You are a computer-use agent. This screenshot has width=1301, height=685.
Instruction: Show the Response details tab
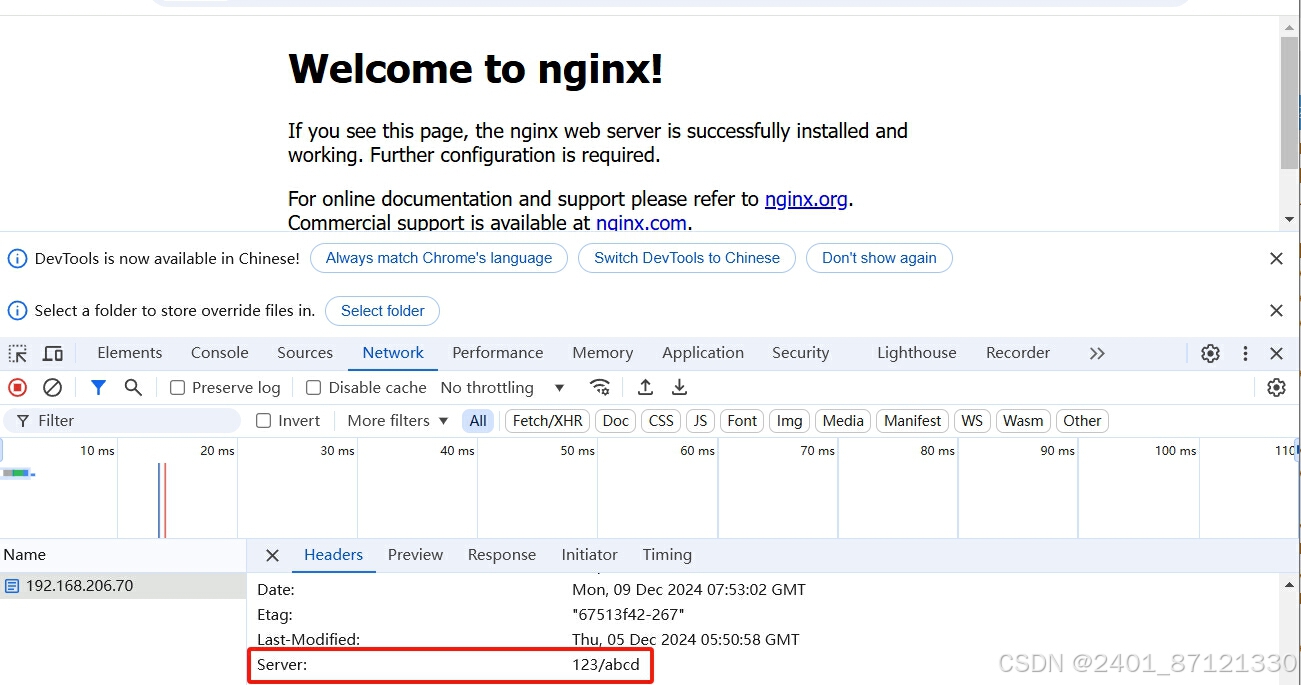click(502, 555)
